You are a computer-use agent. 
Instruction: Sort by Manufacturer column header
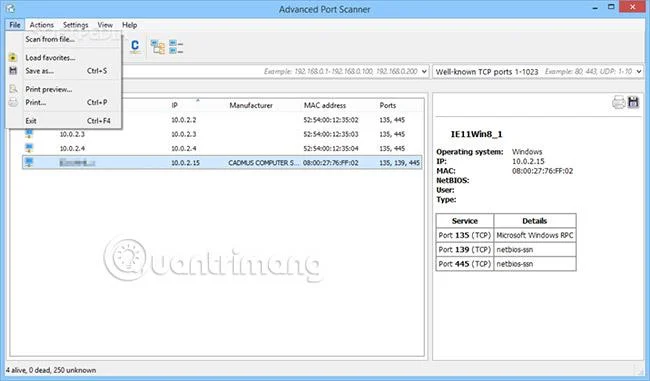(251, 105)
